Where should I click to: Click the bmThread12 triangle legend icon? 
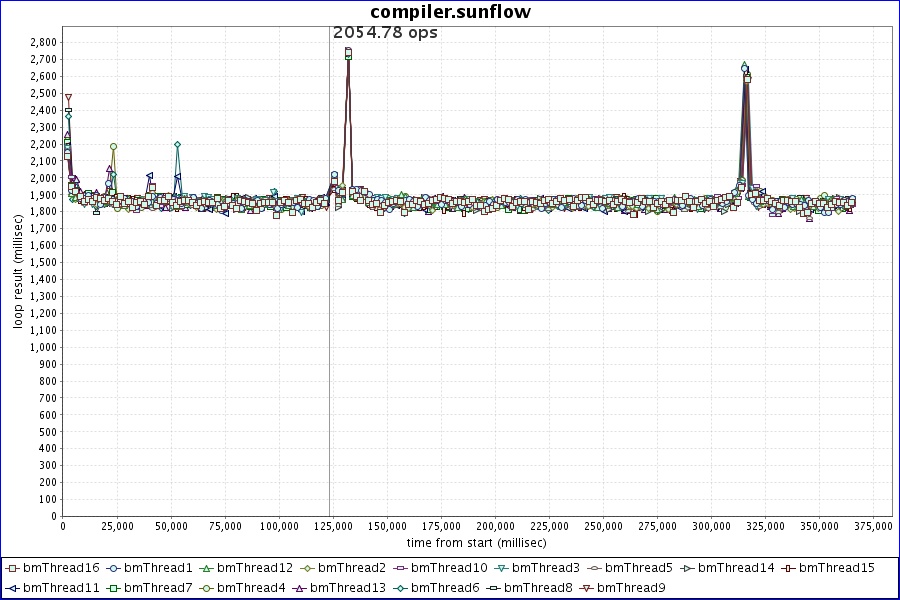coord(205,568)
